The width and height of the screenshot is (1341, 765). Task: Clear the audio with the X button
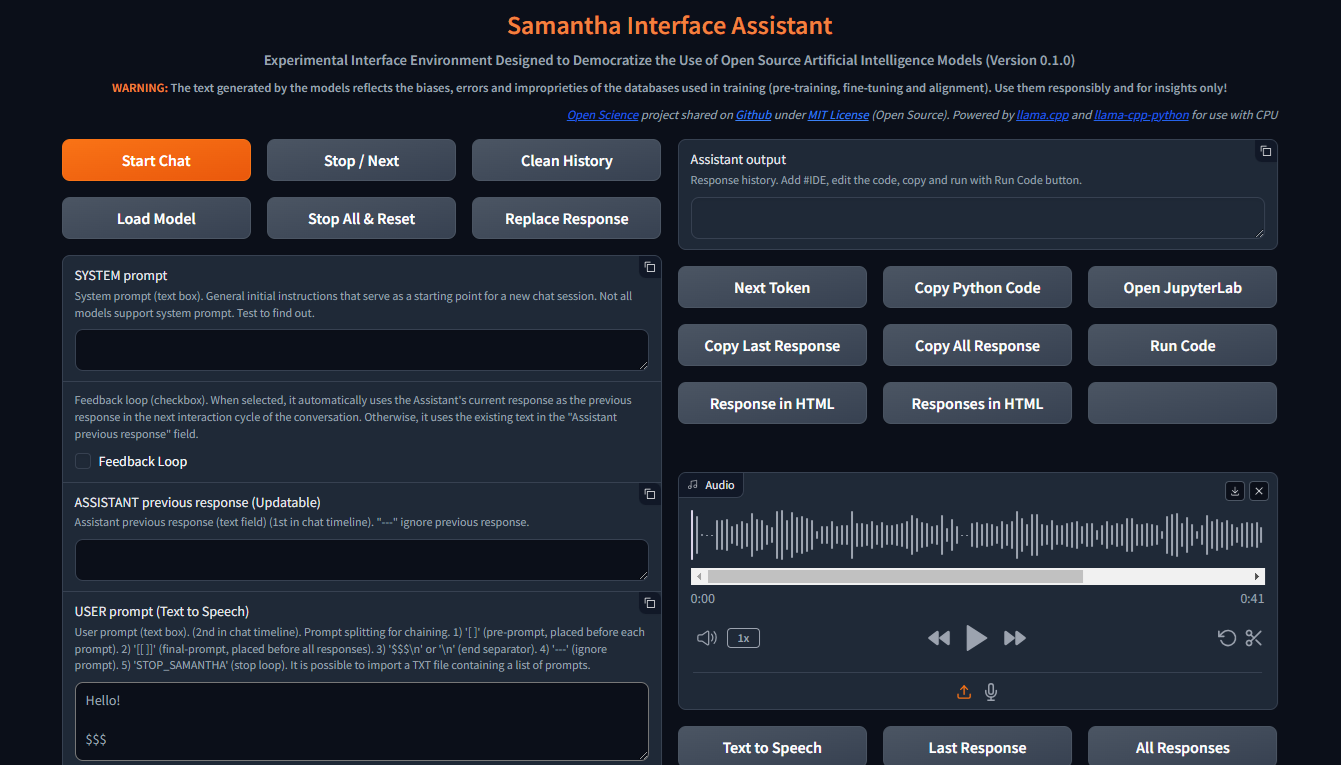1259,491
